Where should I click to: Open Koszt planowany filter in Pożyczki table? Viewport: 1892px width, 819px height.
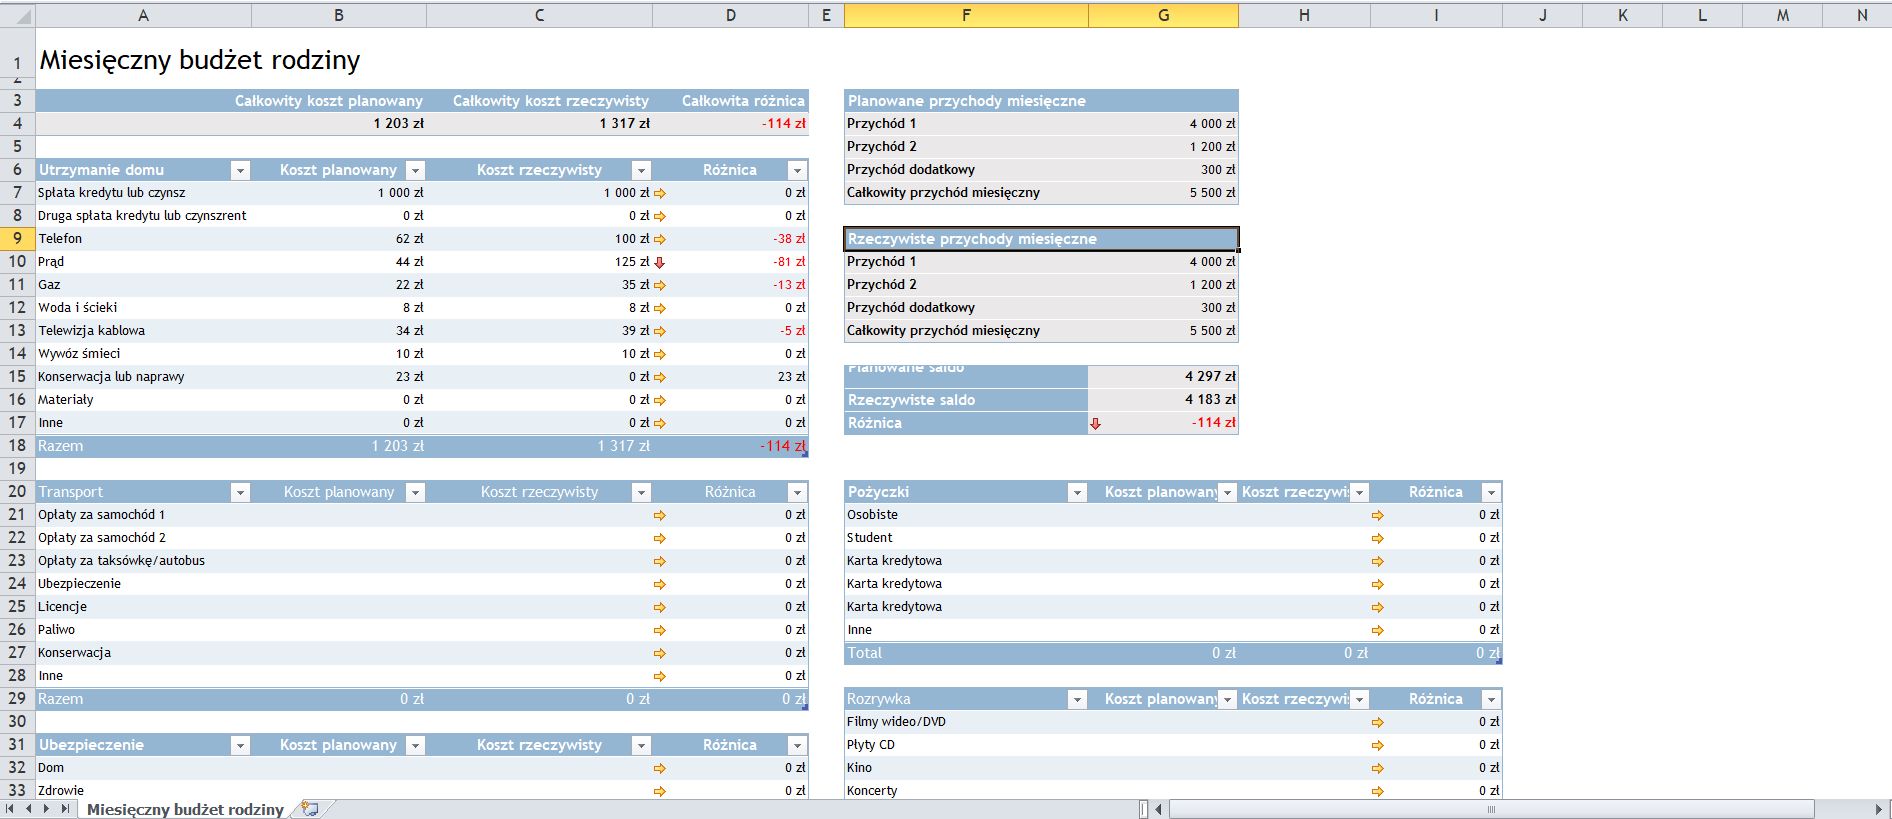pos(1228,492)
